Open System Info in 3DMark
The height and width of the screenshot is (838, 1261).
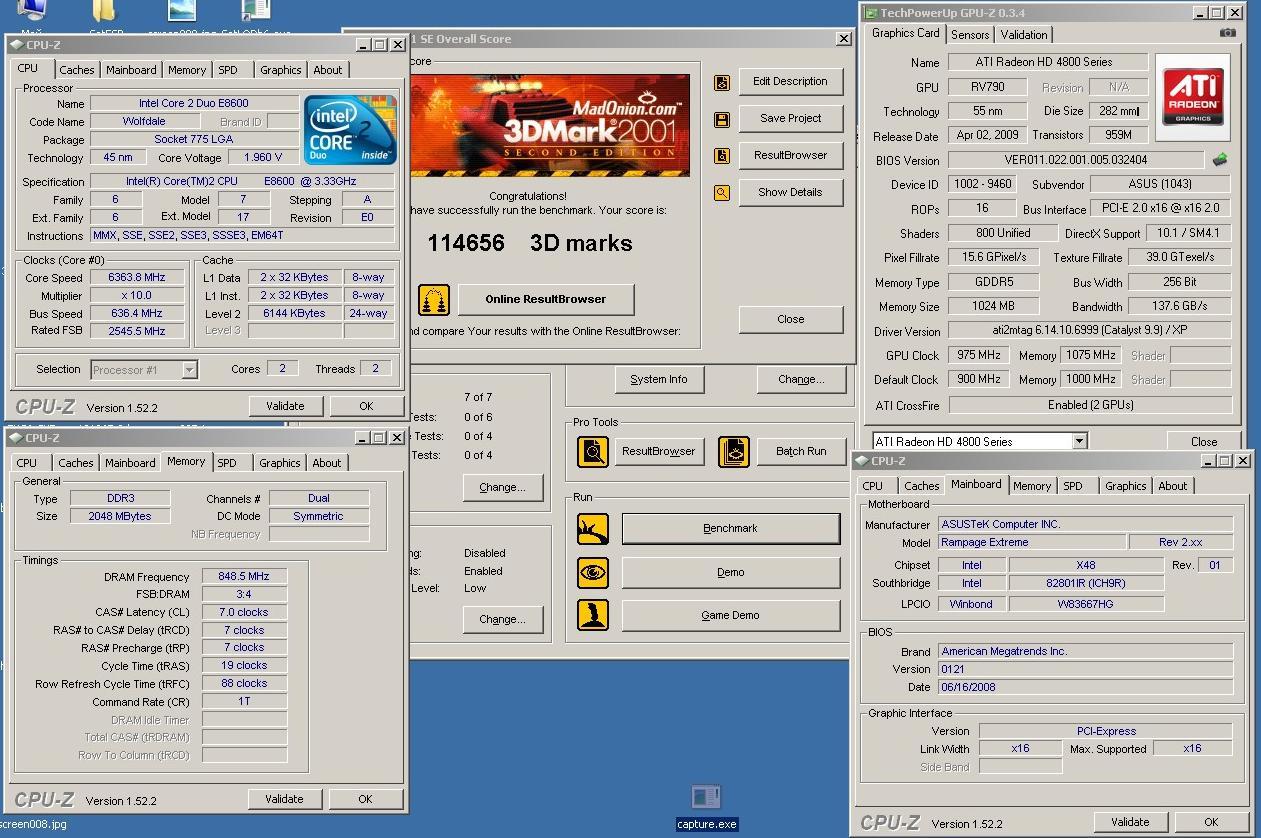659,380
